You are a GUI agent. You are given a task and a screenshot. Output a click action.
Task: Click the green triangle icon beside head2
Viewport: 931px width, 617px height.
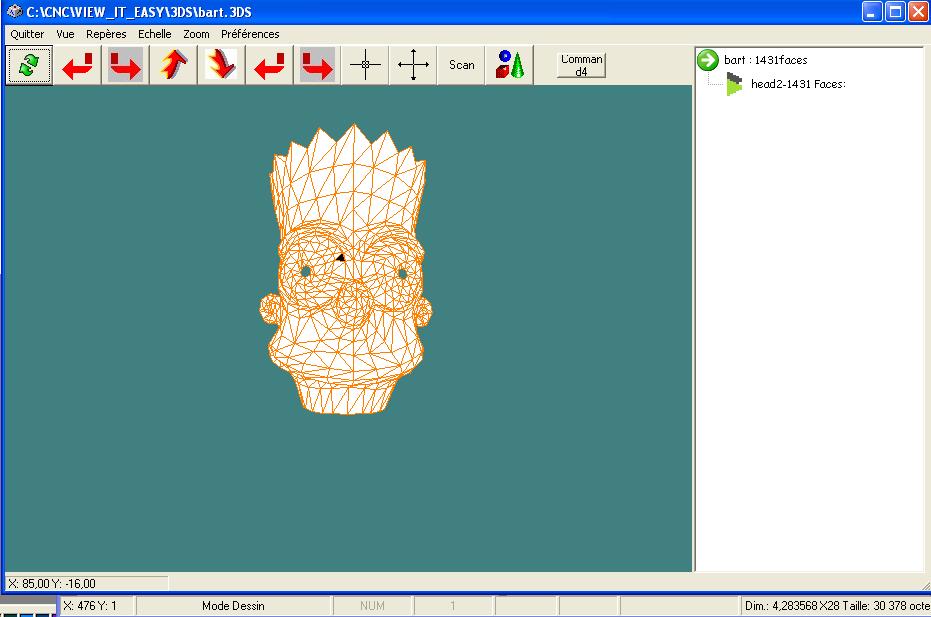[x=734, y=84]
